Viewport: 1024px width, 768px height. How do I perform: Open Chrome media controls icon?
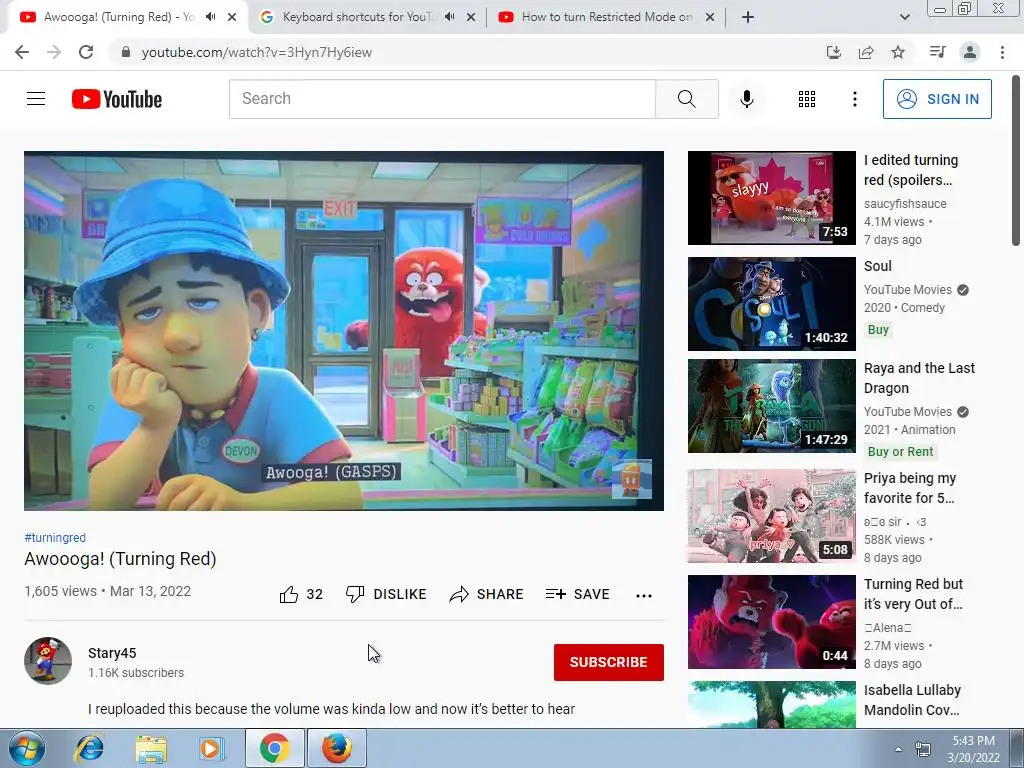[x=937, y=52]
